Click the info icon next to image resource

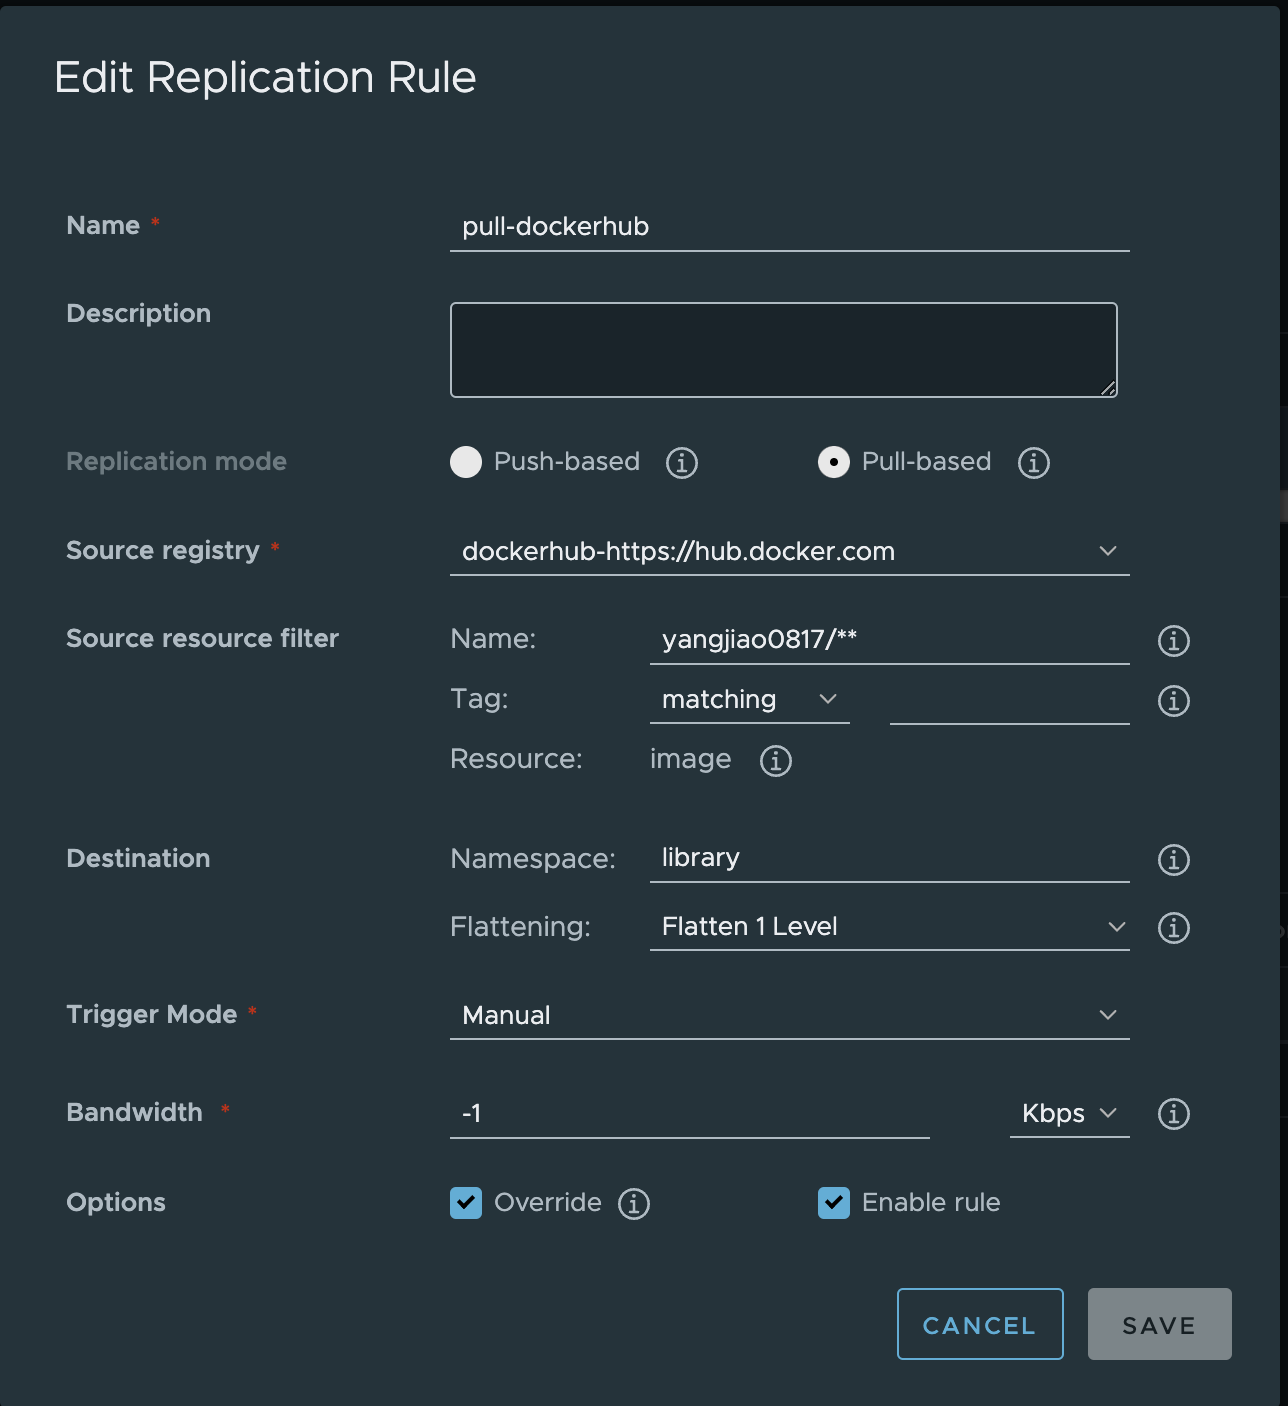(x=775, y=761)
